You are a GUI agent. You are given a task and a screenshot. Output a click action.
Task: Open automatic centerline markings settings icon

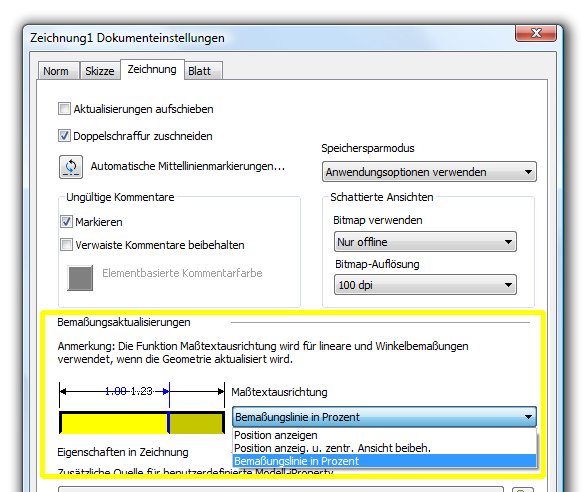[71, 167]
